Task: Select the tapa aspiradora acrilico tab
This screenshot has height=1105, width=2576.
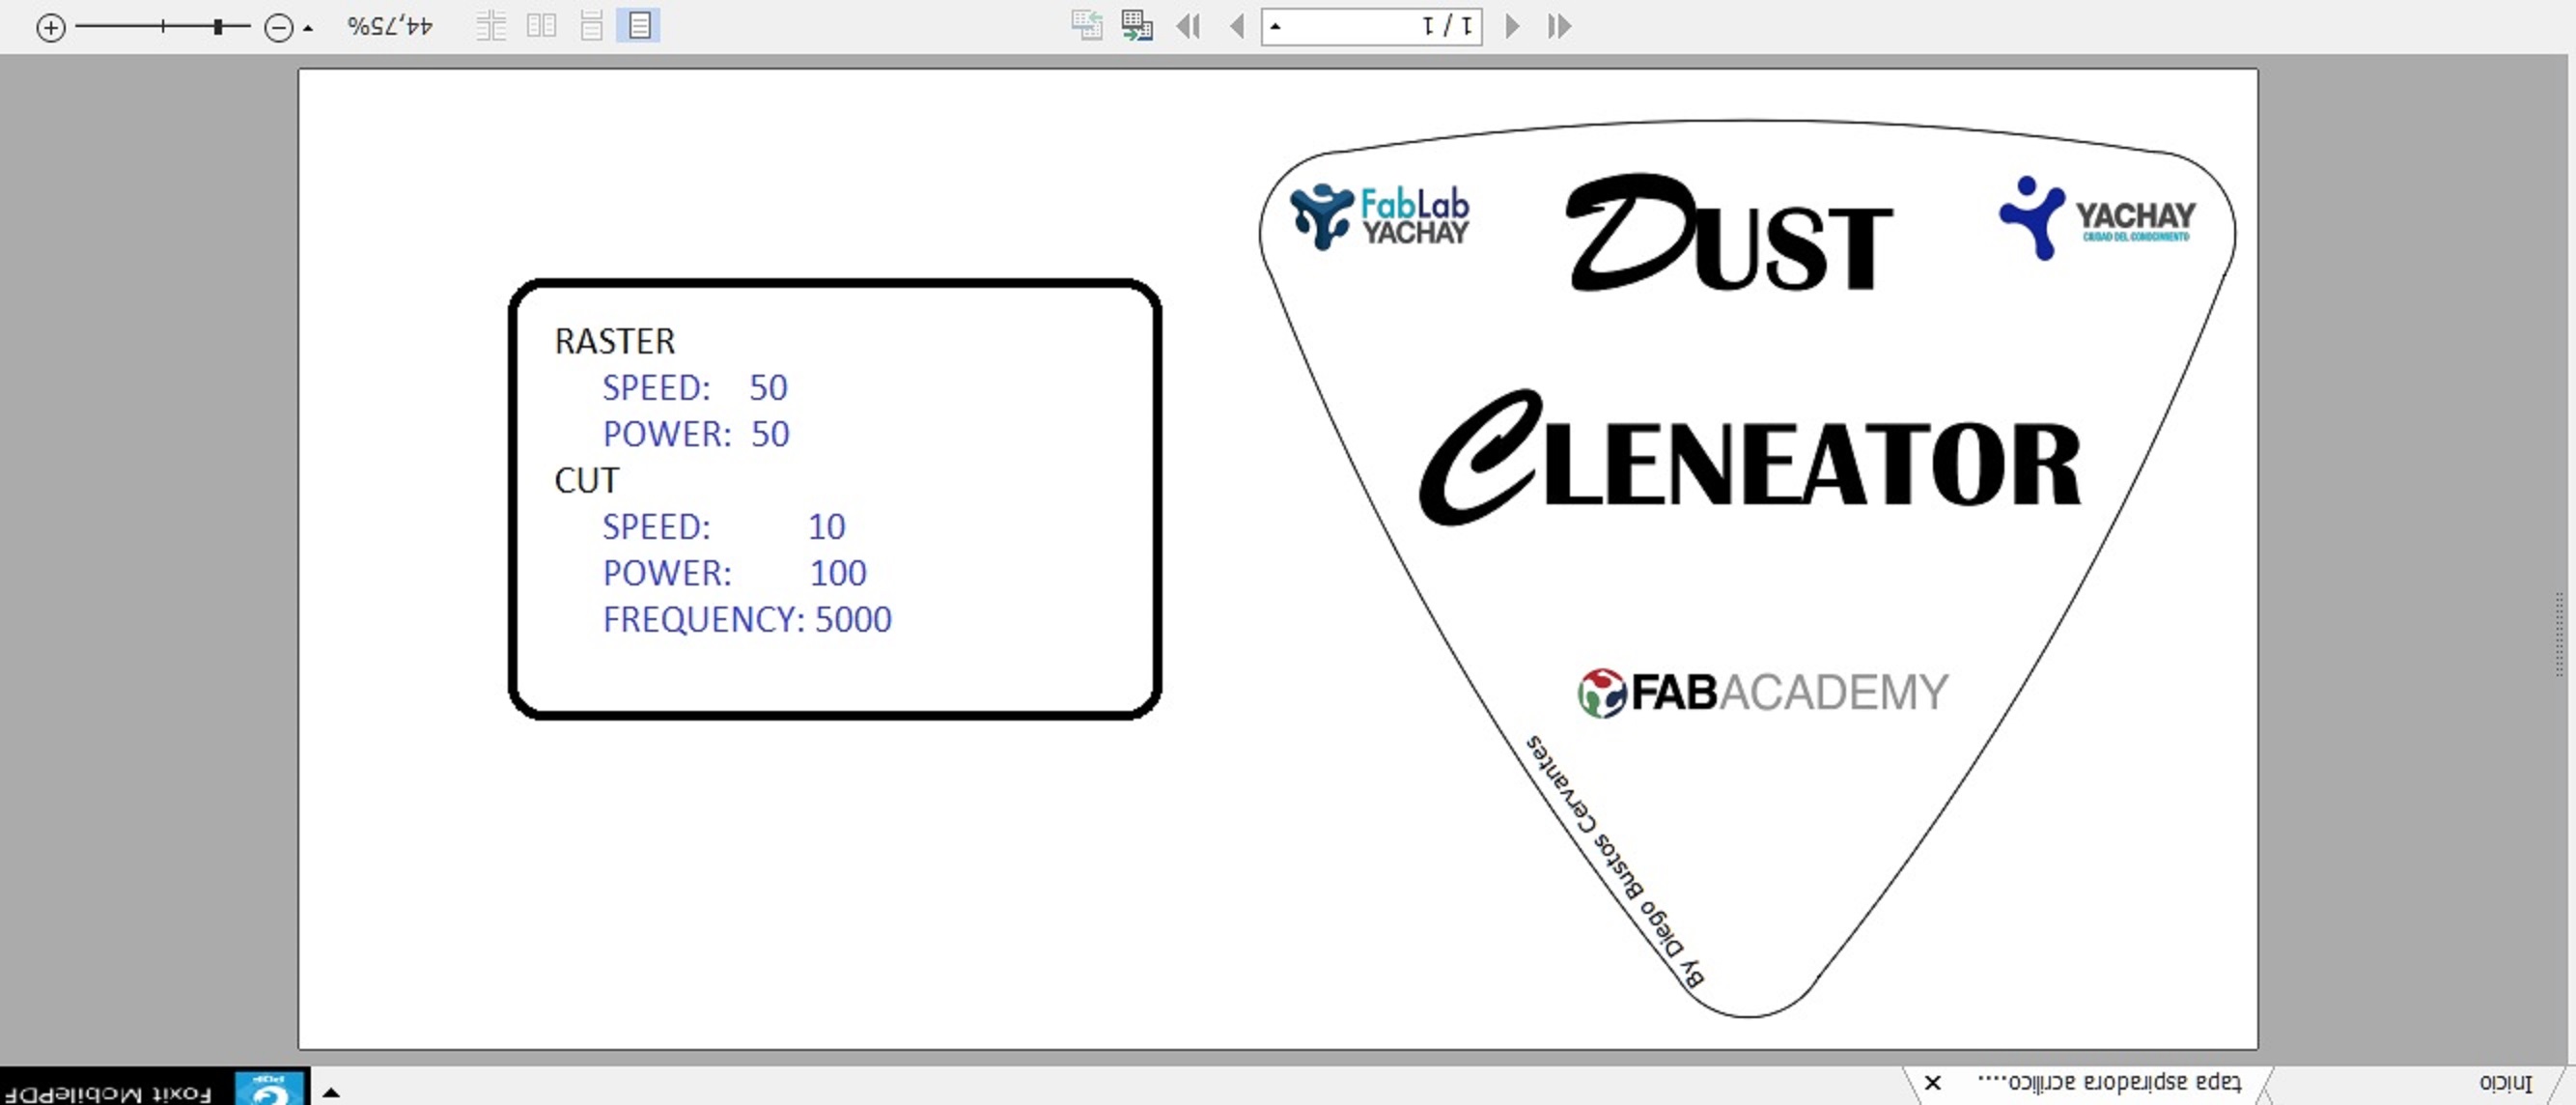Action: pyautogui.click(x=2110, y=1083)
